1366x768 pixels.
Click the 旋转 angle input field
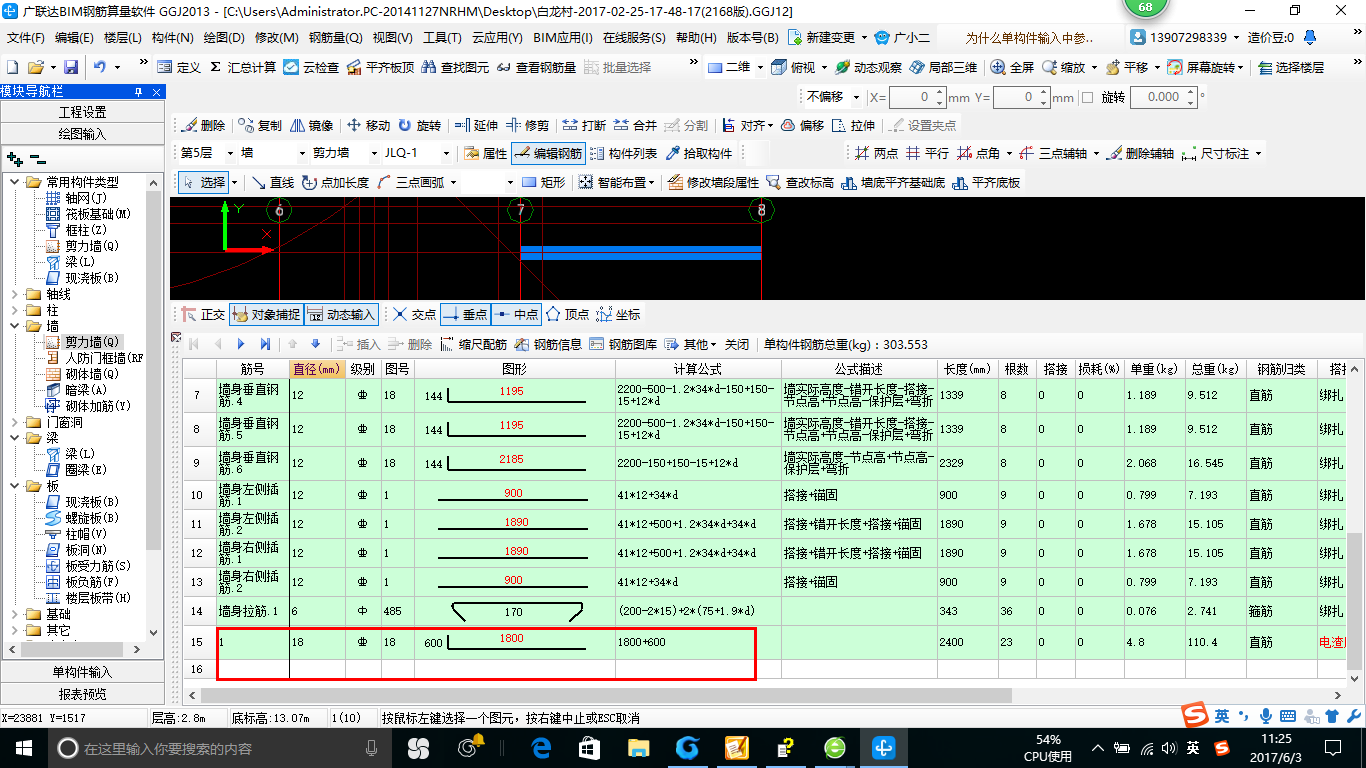pos(1163,97)
